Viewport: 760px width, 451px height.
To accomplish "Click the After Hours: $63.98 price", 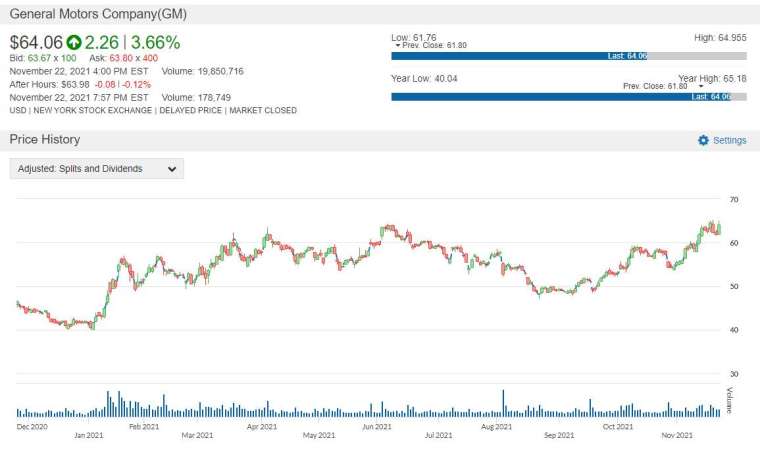I will point(49,84).
